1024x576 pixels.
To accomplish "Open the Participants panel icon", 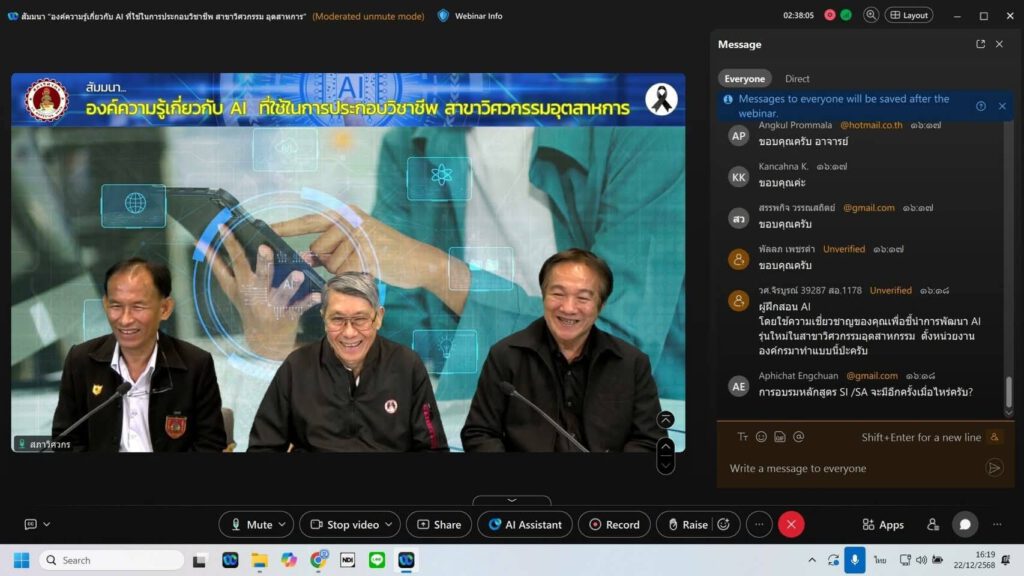I will coord(933,525).
